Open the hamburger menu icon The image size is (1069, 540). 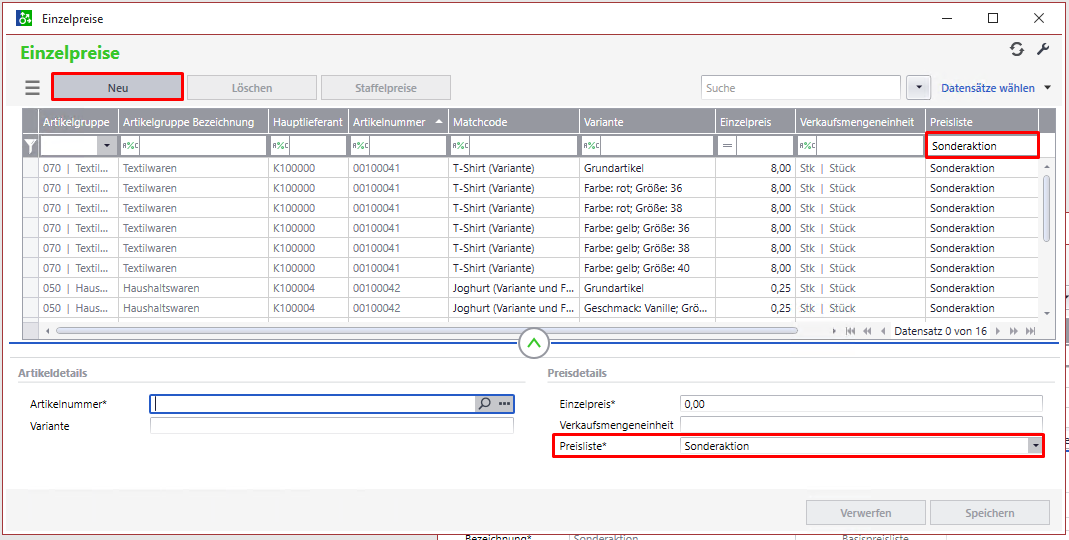click(32, 88)
